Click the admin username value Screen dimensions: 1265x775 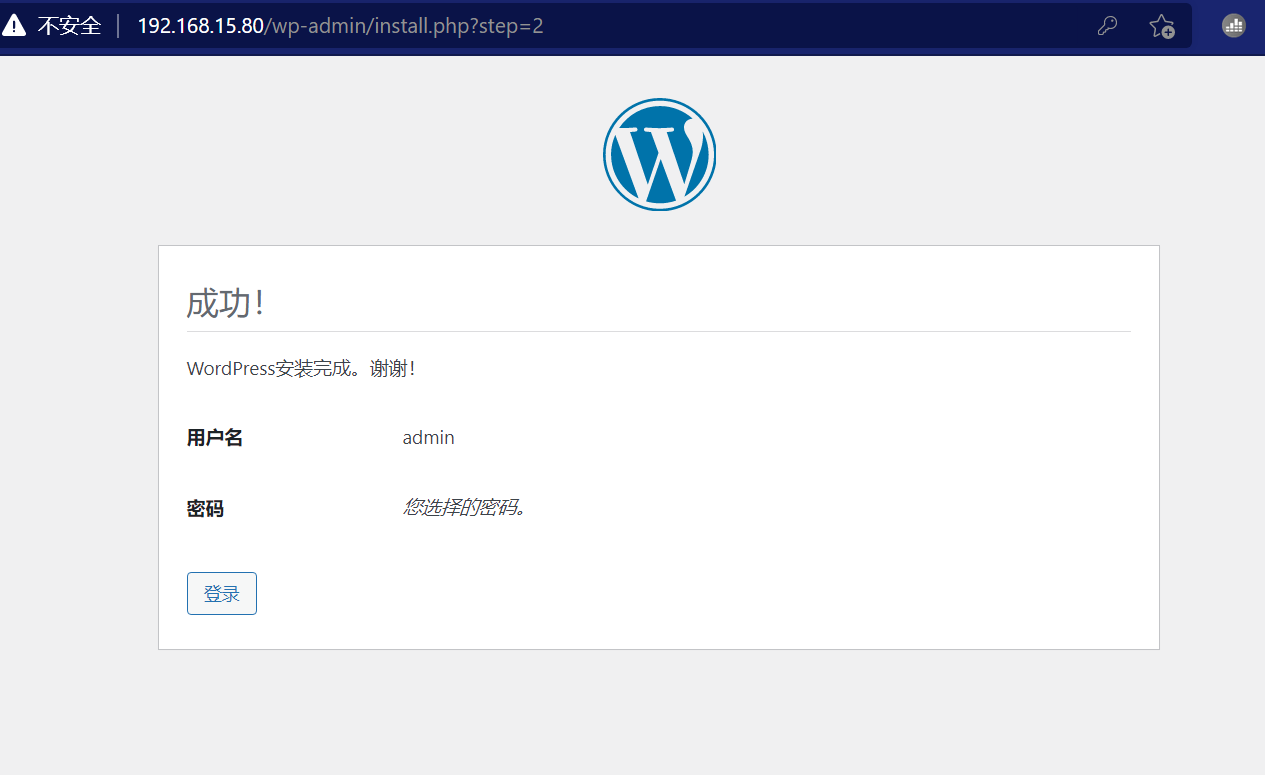coord(429,438)
